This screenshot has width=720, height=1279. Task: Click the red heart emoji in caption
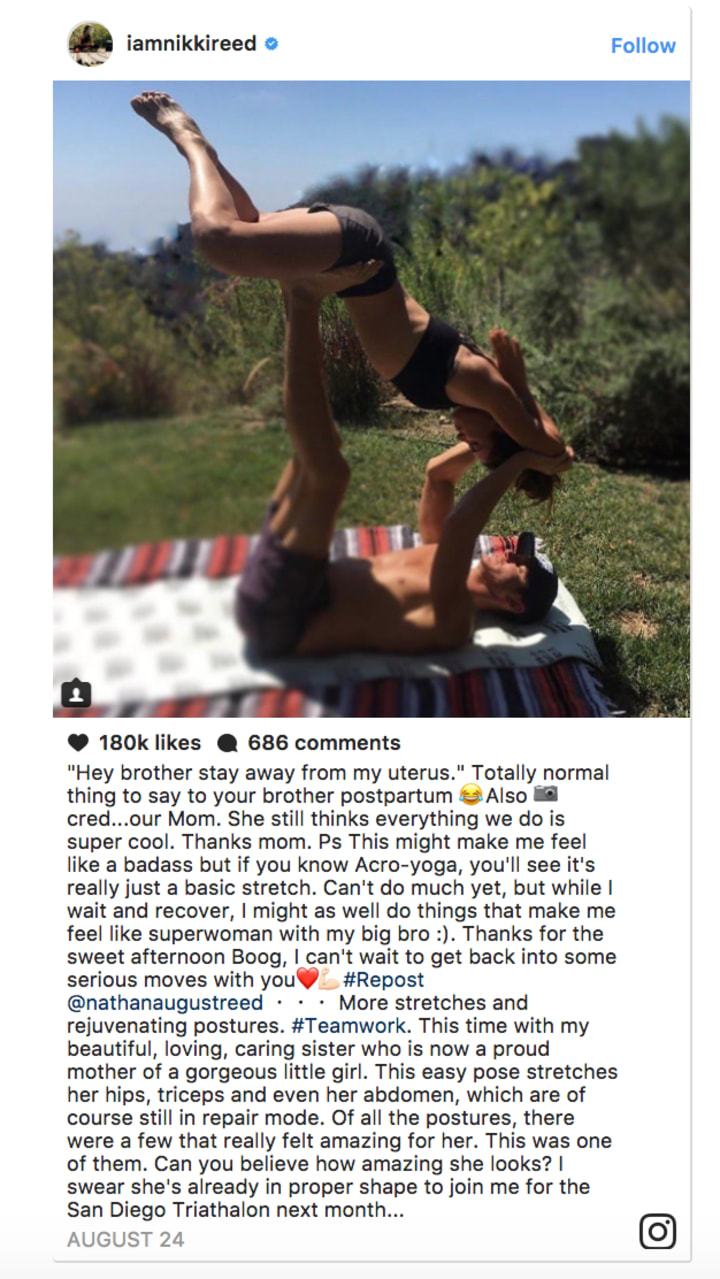pyautogui.click(x=307, y=980)
